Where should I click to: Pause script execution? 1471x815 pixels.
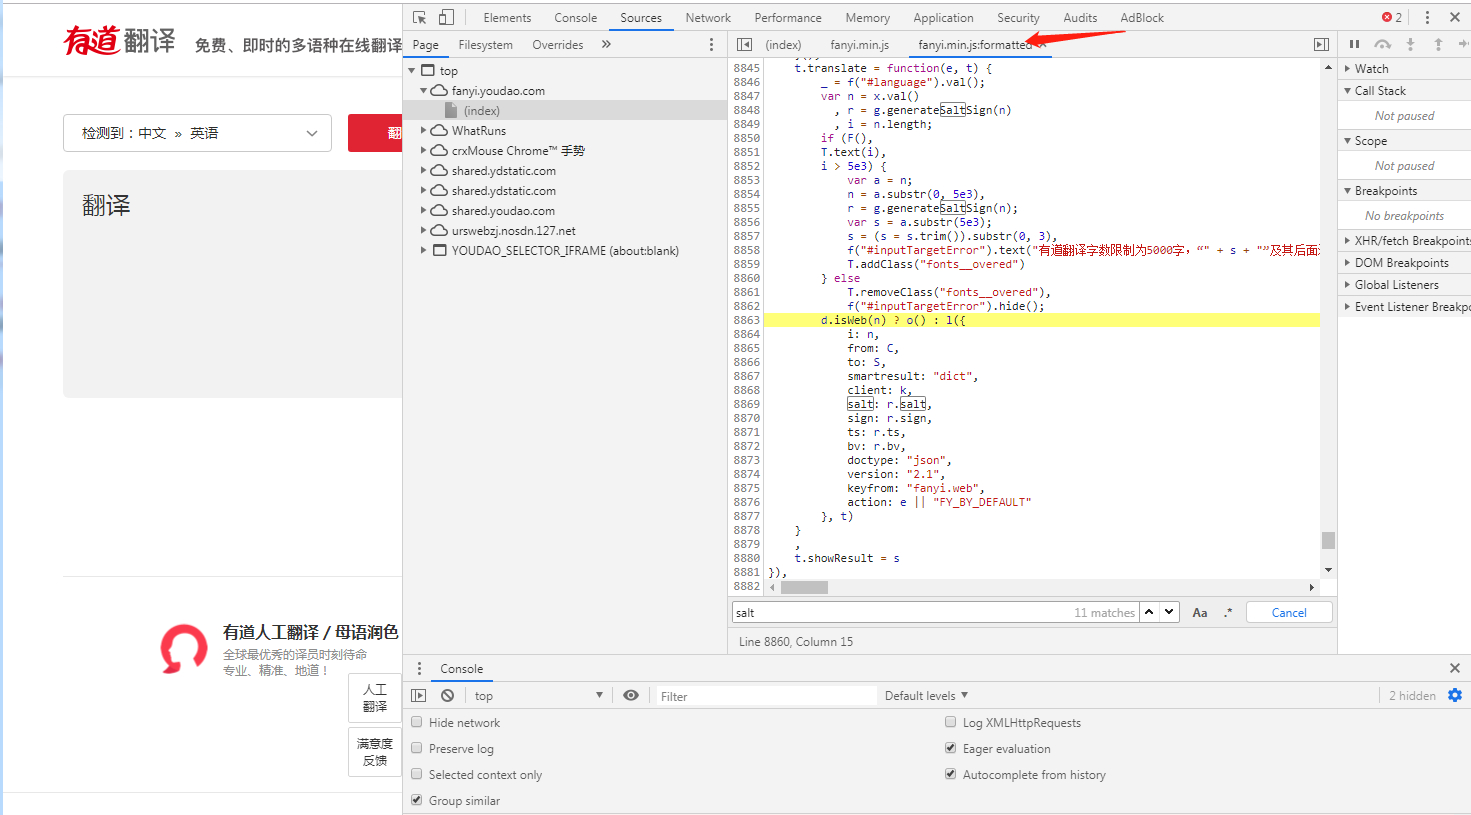click(1354, 44)
